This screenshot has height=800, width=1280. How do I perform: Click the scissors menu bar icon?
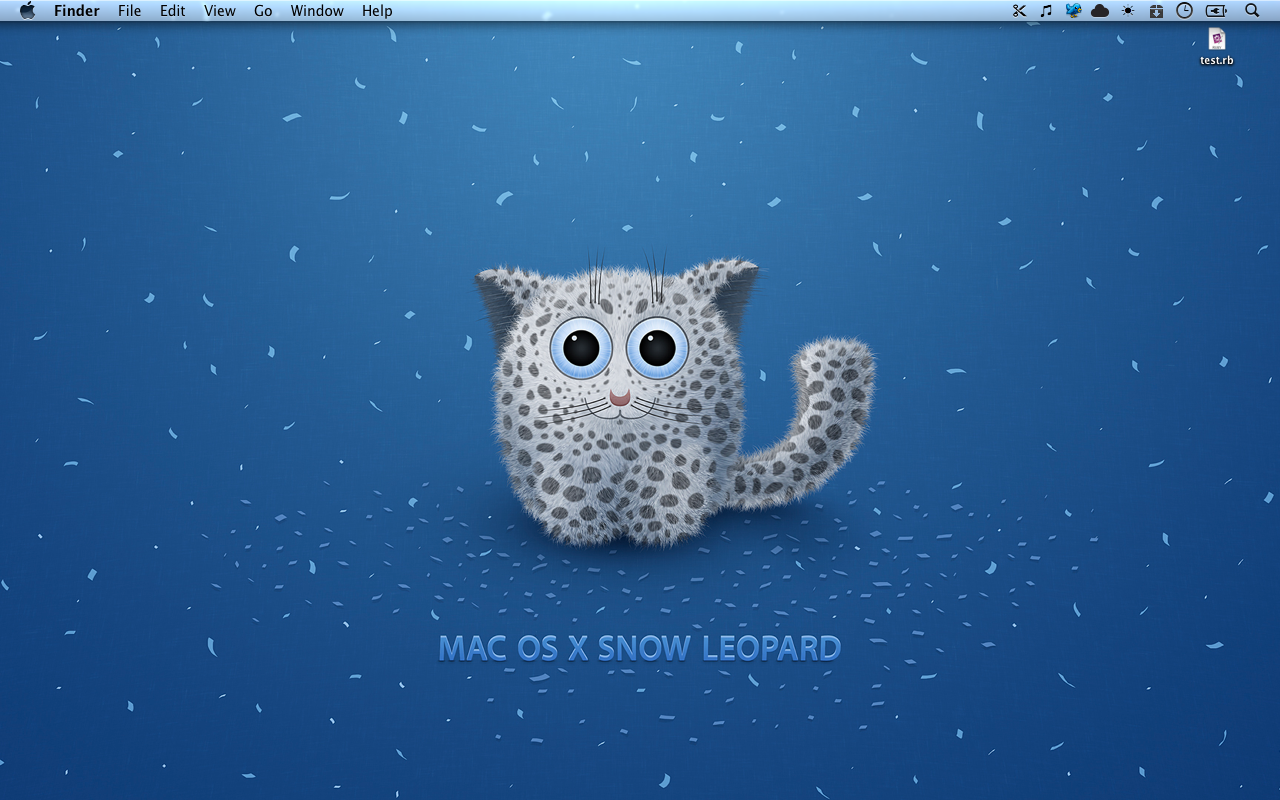tap(1019, 11)
